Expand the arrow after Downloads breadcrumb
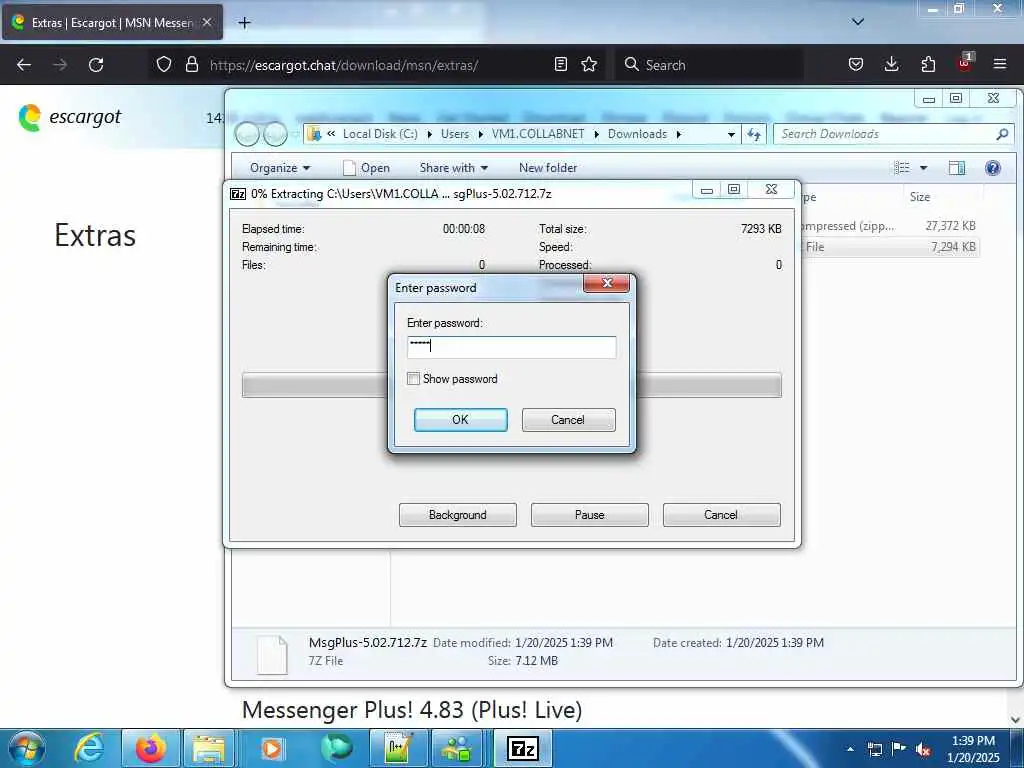The image size is (1024, 768). pyautogui.click(x=679, y=134)
